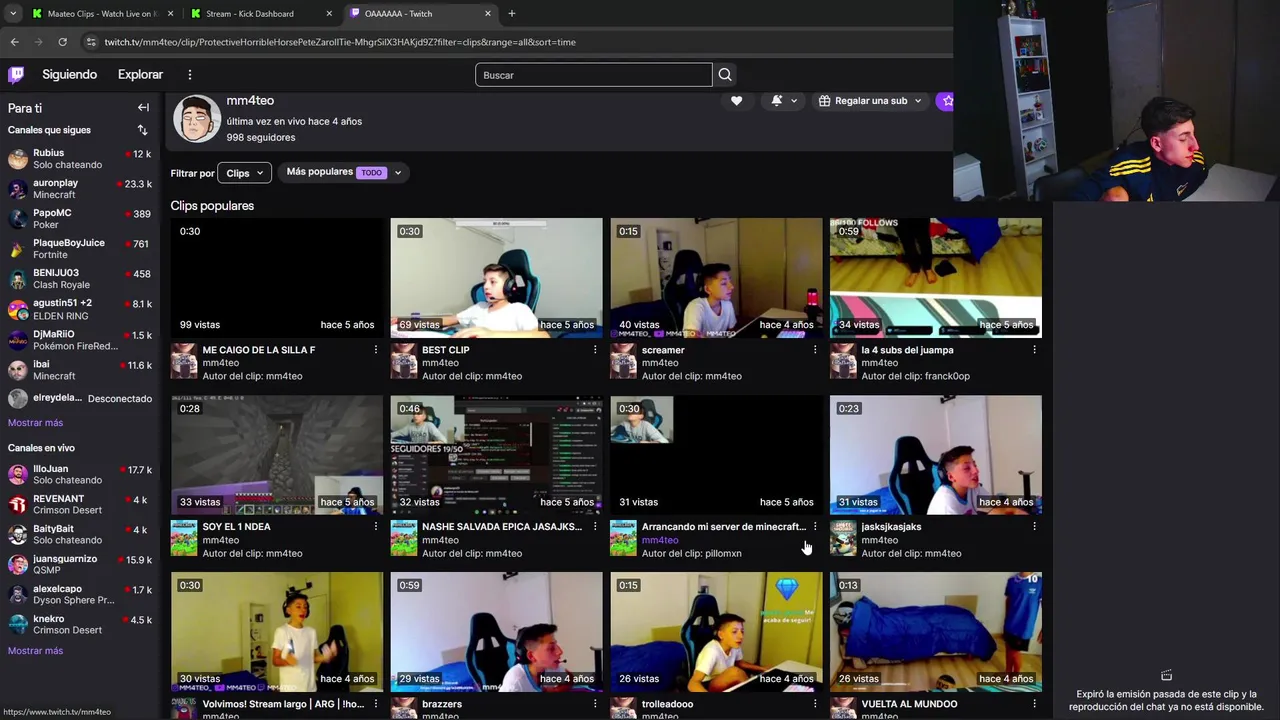Open DjMaRiiO channel in sidebar
Screen dimensions: 1280x720
pyautogui.click(x=80, y=340)
